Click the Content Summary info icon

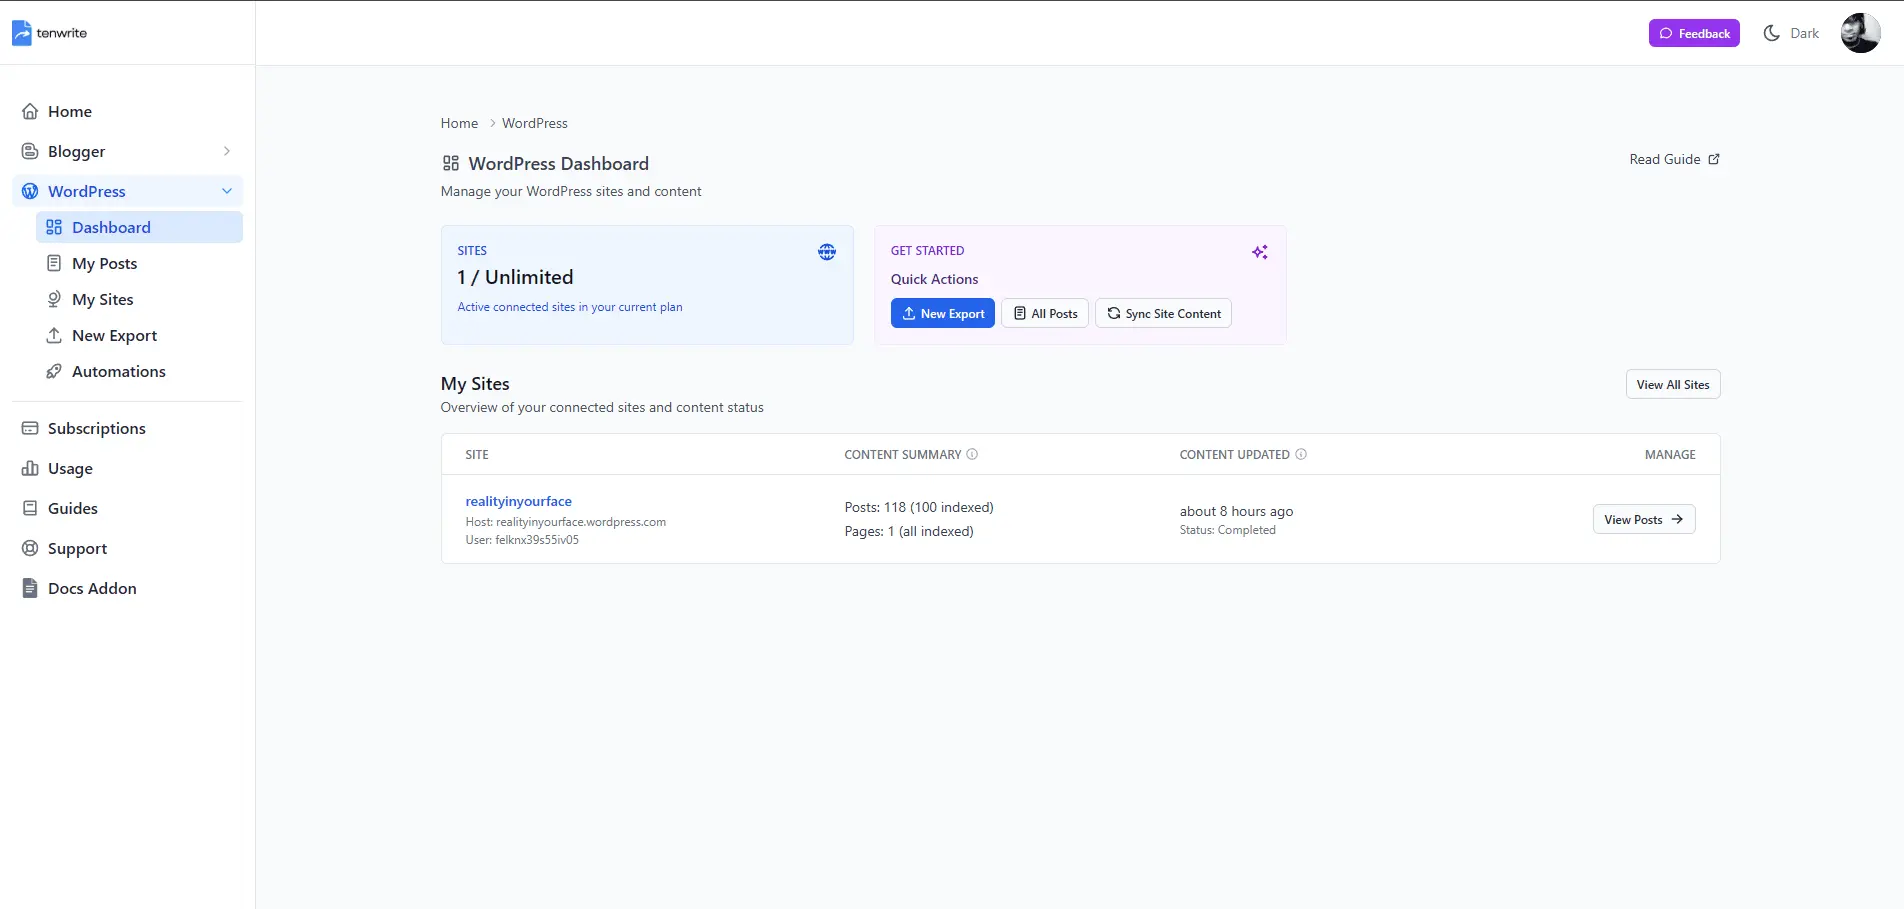[x=972, y=454]
